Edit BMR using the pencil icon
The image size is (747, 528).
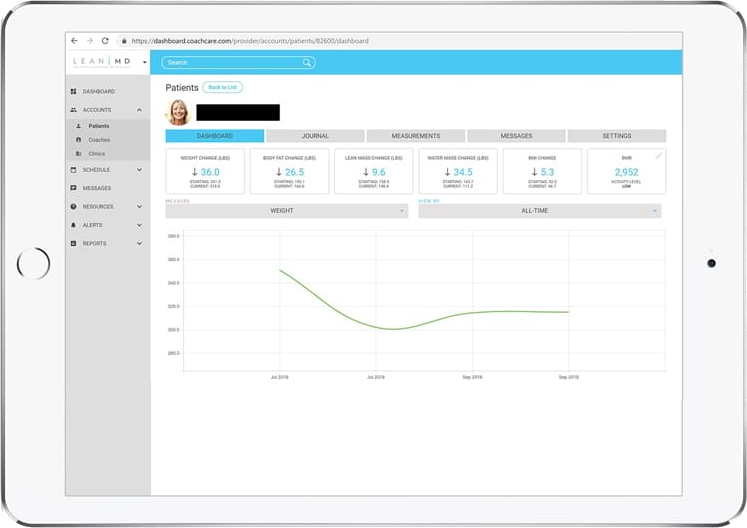[658, 156]
